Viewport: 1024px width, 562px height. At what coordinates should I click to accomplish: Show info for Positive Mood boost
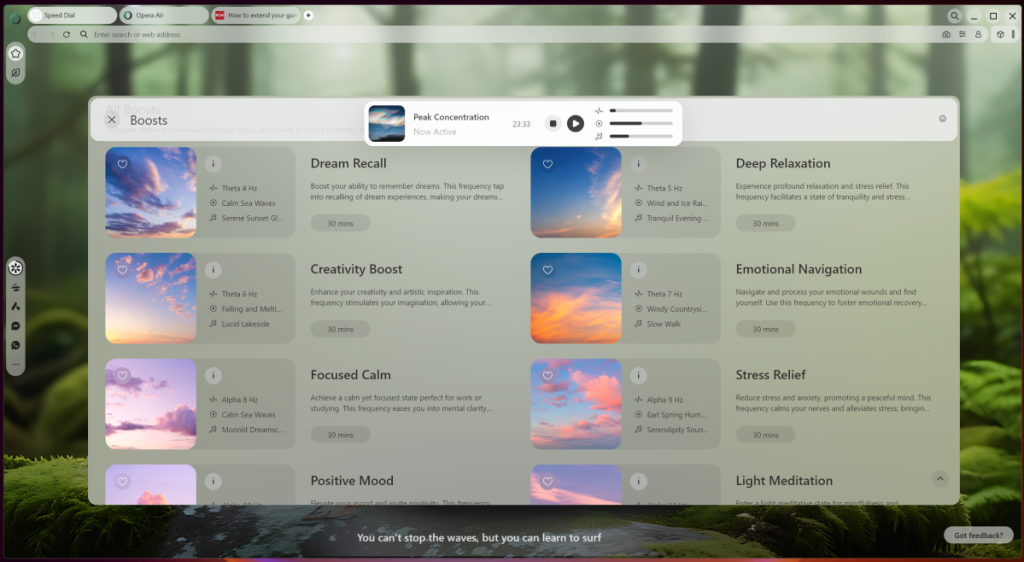(x=213, y=481)
